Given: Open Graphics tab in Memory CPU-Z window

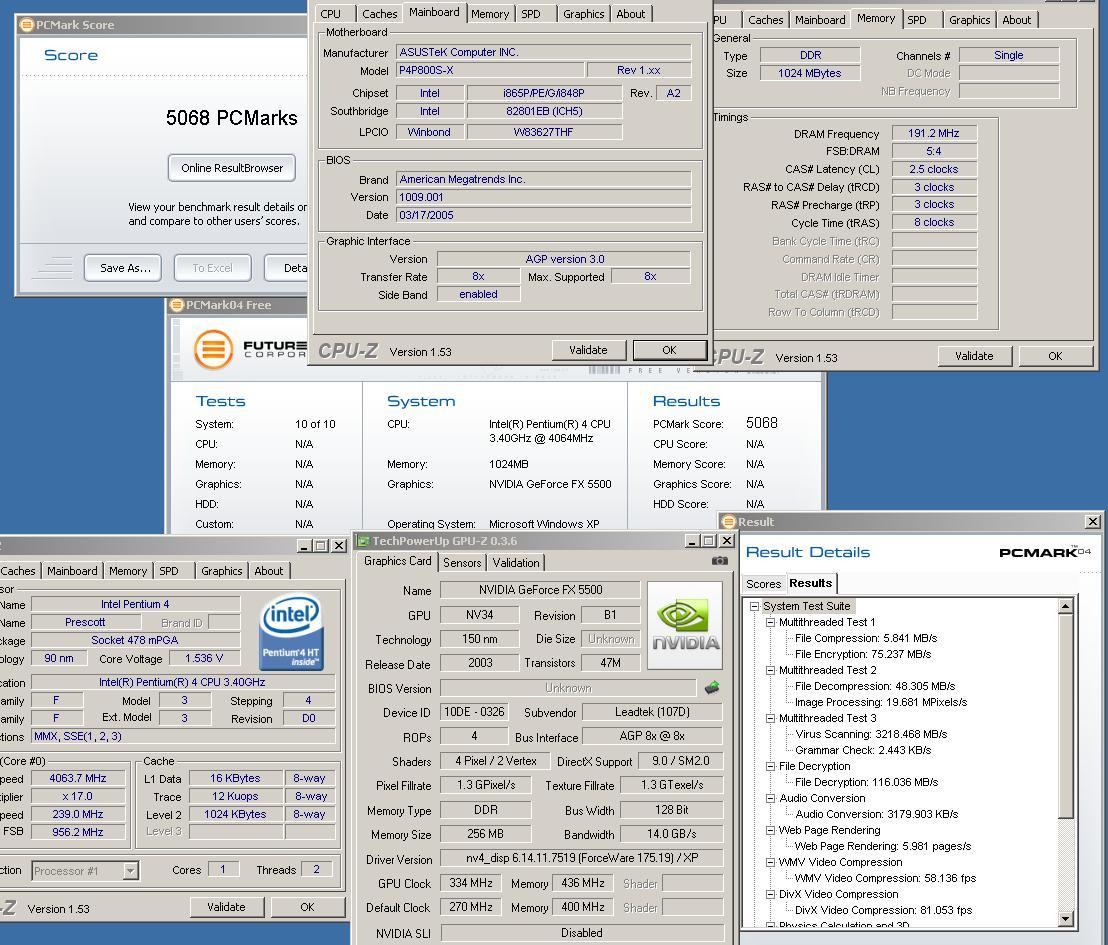Looking at the screenshot, I should [969, 20].
